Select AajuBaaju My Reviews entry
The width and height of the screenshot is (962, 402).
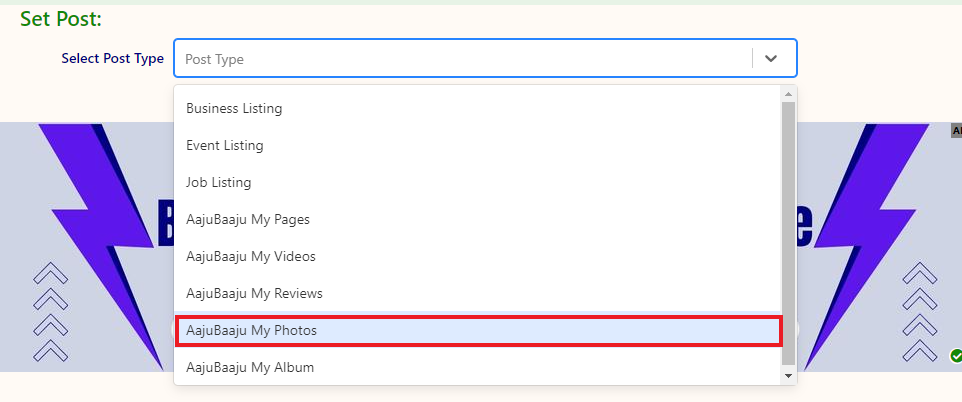point(254,293)
